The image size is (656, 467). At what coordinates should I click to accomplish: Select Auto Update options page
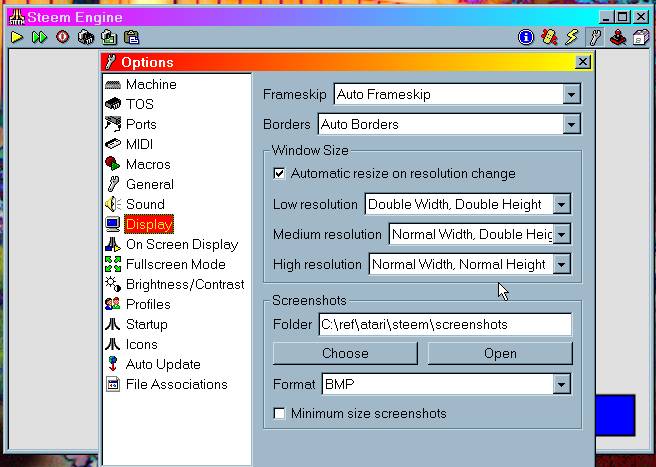click(x=163, y=364)
